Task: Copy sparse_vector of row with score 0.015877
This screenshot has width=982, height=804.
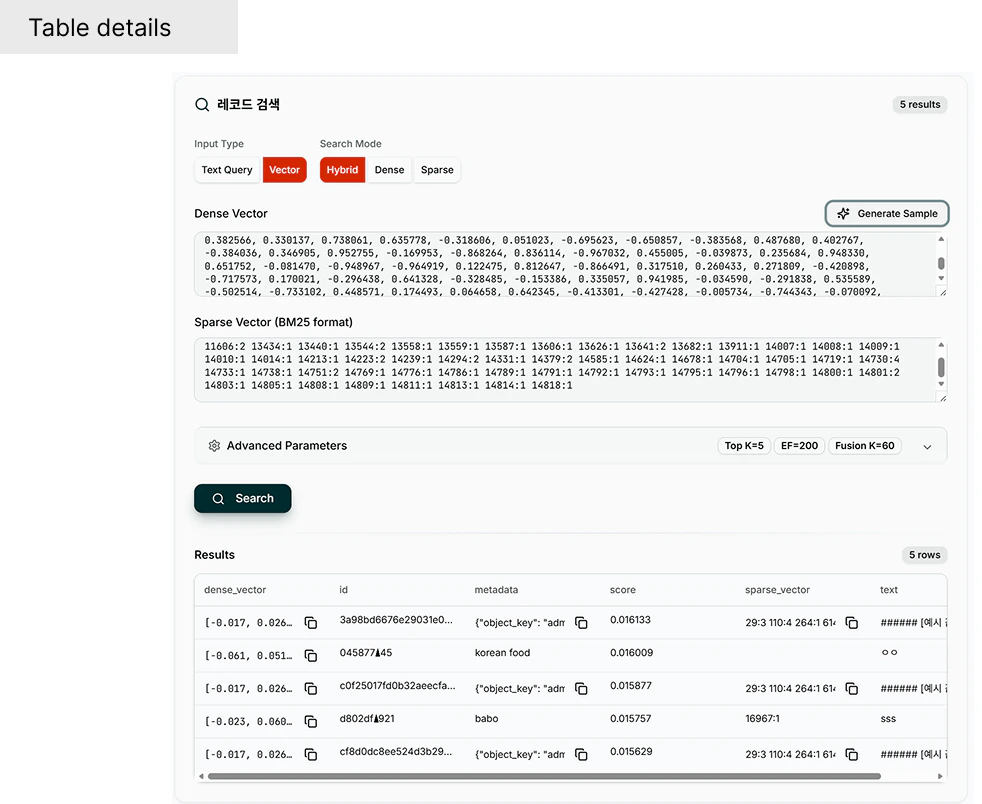Action: pos(852,689)
